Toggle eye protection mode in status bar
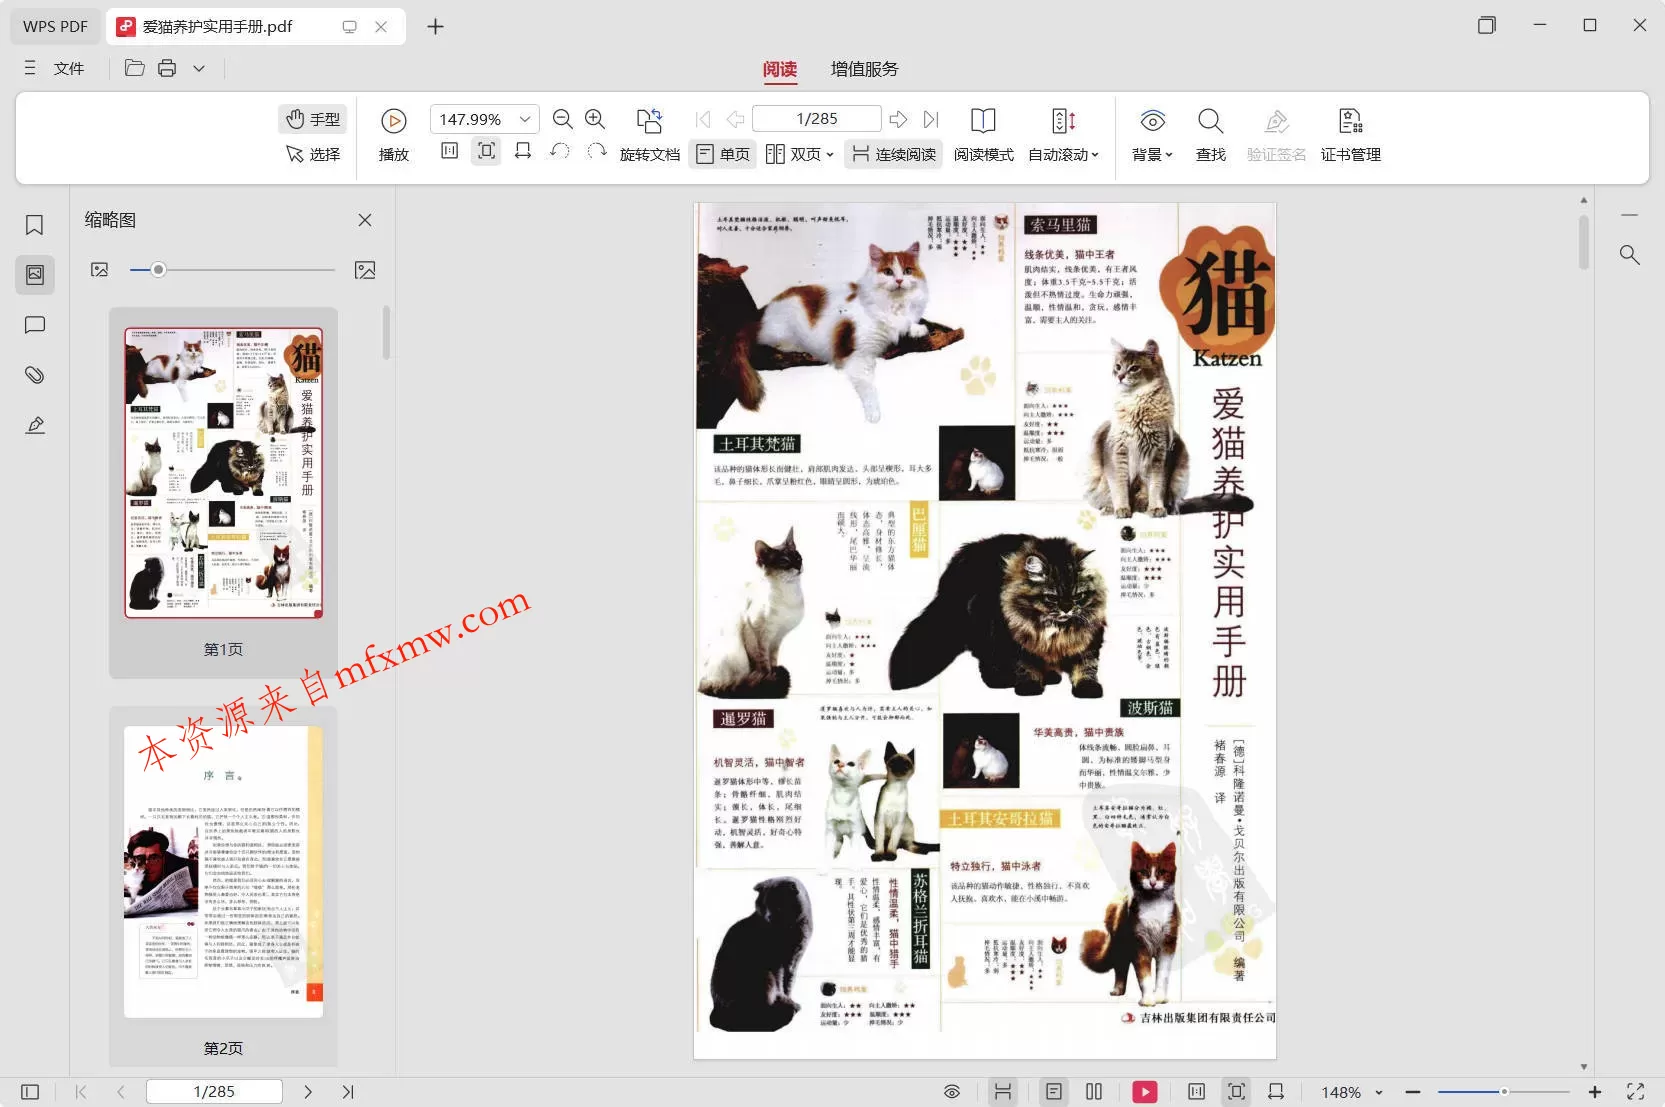The image size is (1665, 1107). [952, 1092]
